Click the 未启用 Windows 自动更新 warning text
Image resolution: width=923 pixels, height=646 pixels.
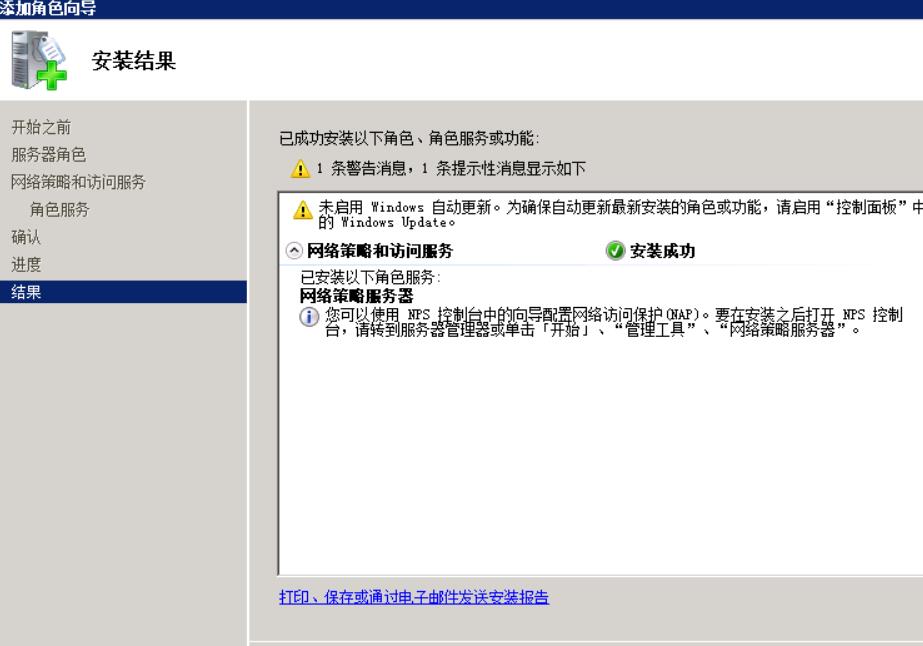(620, 214)
